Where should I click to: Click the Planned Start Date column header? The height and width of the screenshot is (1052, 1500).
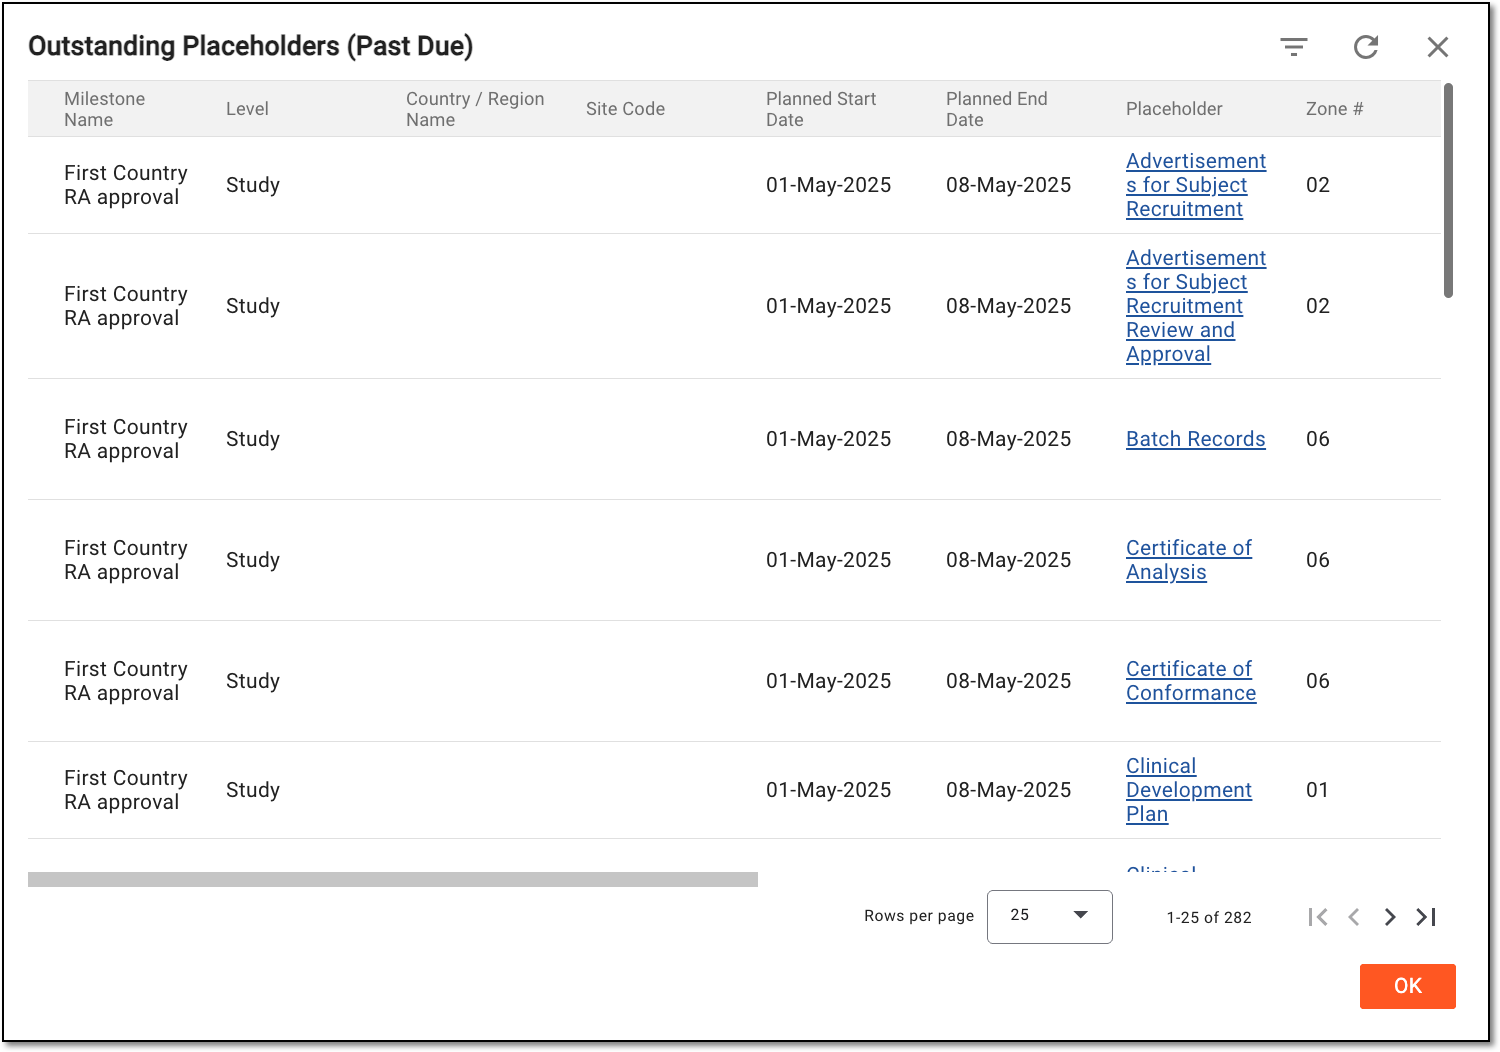[x=821, y=109]
